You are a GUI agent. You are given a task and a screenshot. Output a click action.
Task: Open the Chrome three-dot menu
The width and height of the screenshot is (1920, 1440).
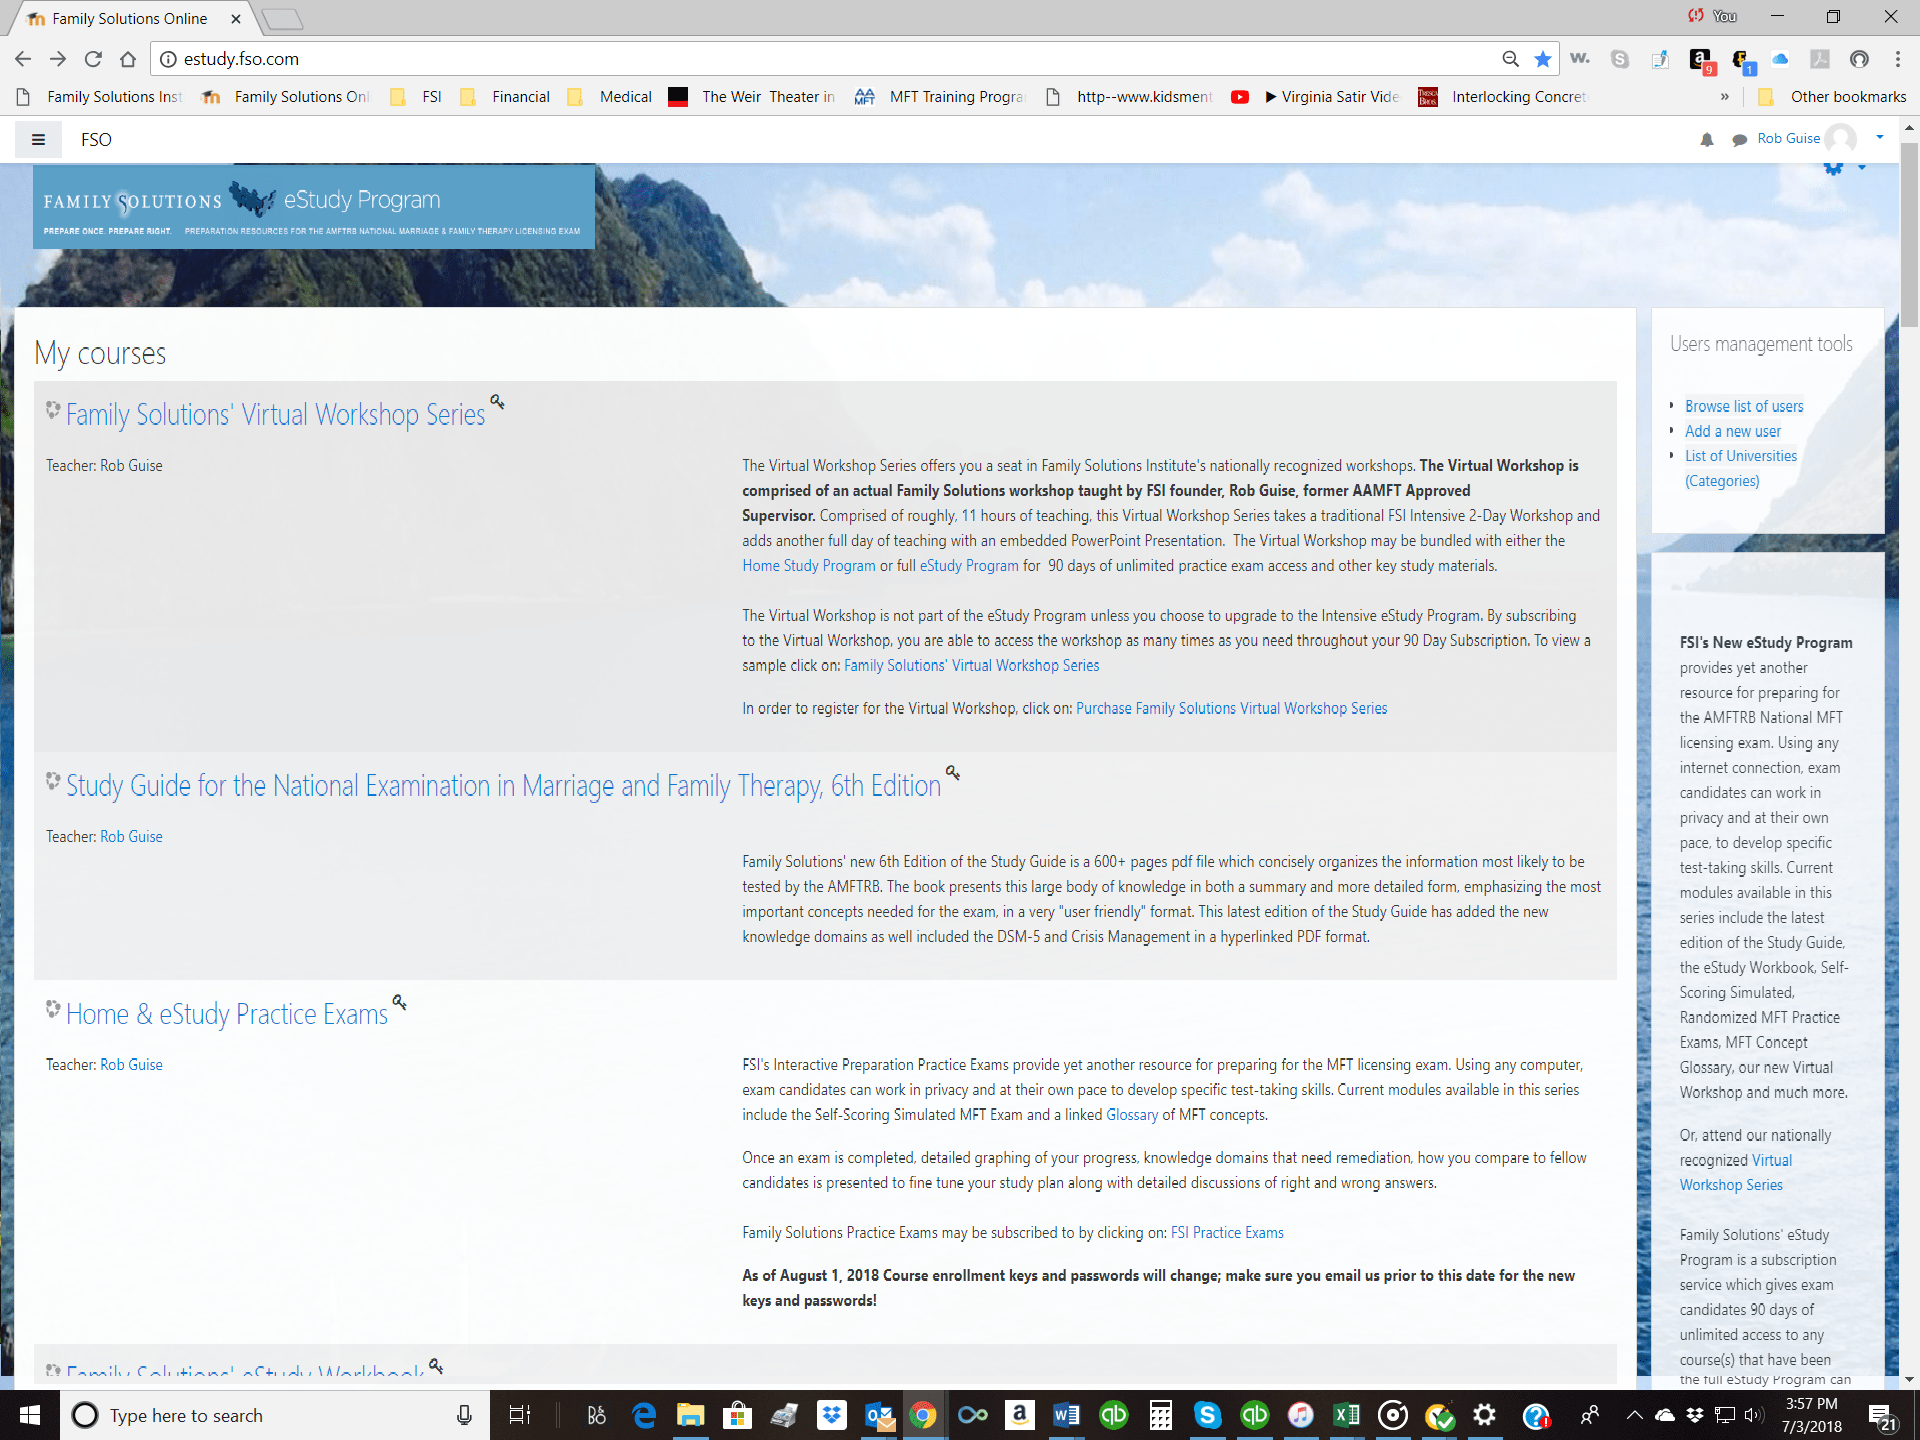click(1897, 59)
